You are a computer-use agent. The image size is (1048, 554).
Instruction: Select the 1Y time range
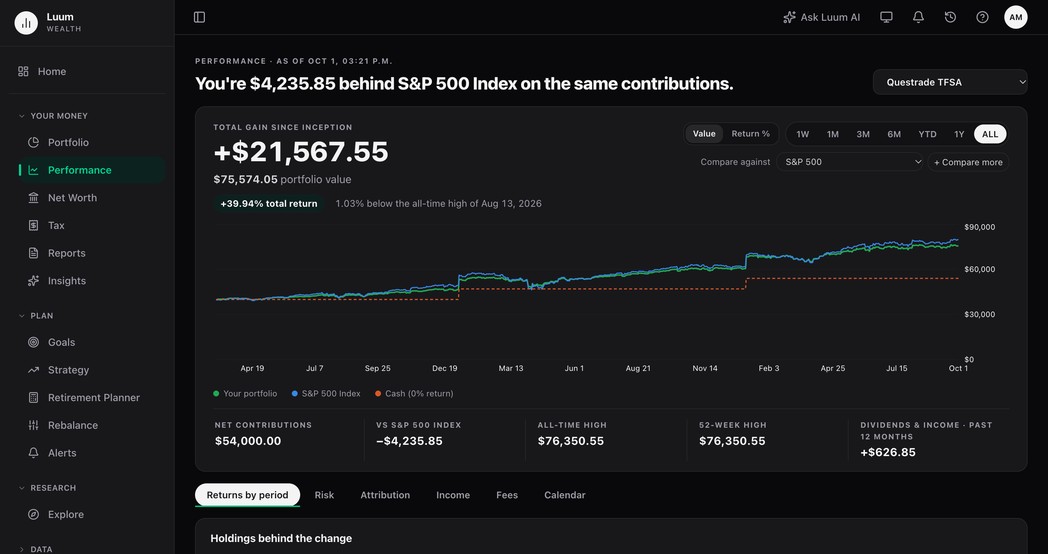pos(959,134)
